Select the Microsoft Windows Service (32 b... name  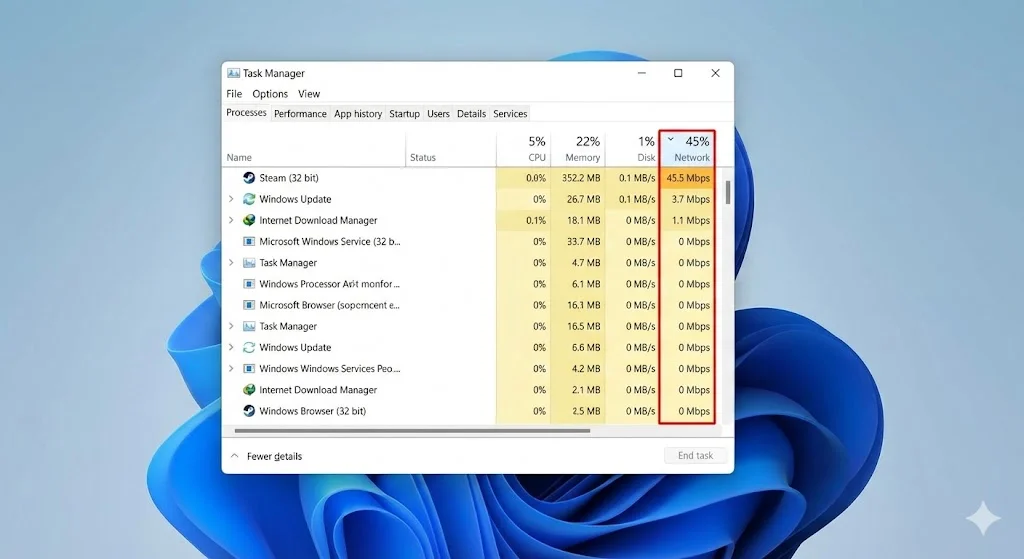[x=330, y=242]
